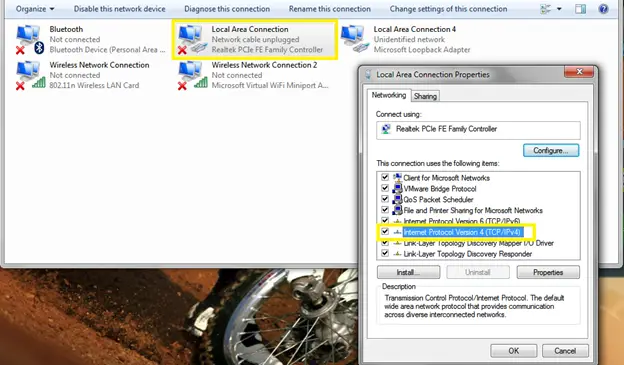Select the Internet Protocol Version 6 item

(462, 221)
